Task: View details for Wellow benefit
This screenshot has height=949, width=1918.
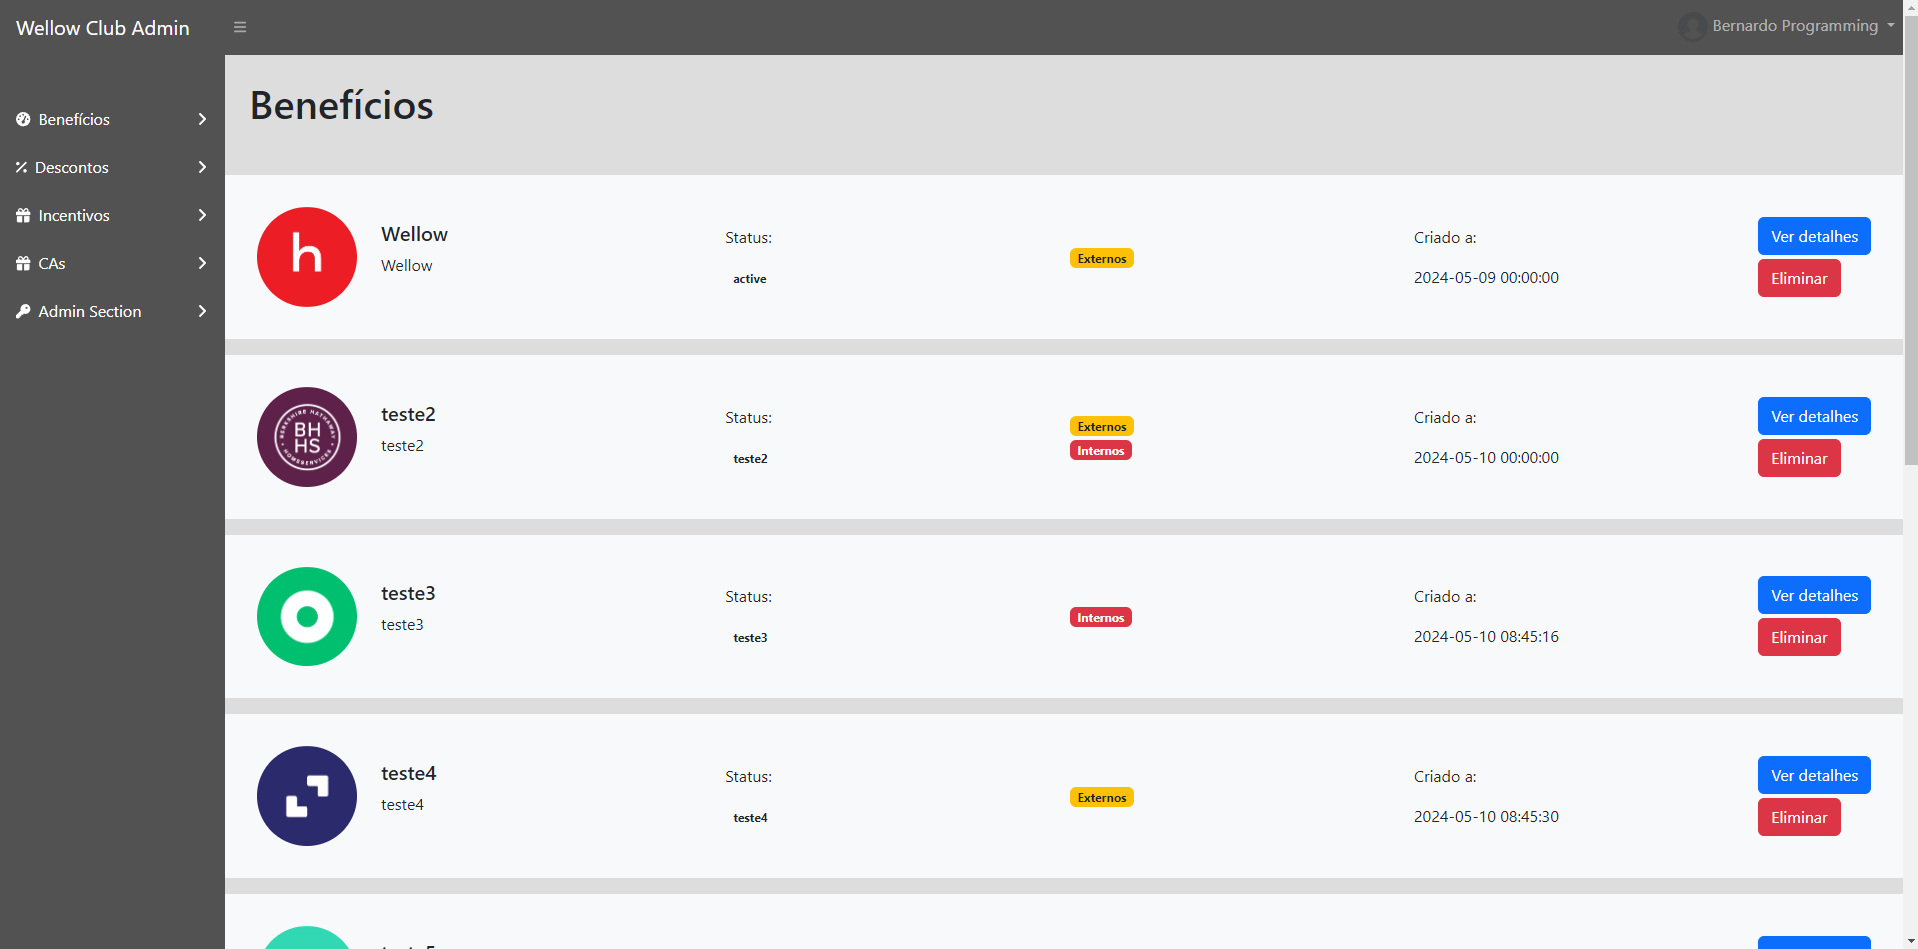Action: click(1813, 236)
